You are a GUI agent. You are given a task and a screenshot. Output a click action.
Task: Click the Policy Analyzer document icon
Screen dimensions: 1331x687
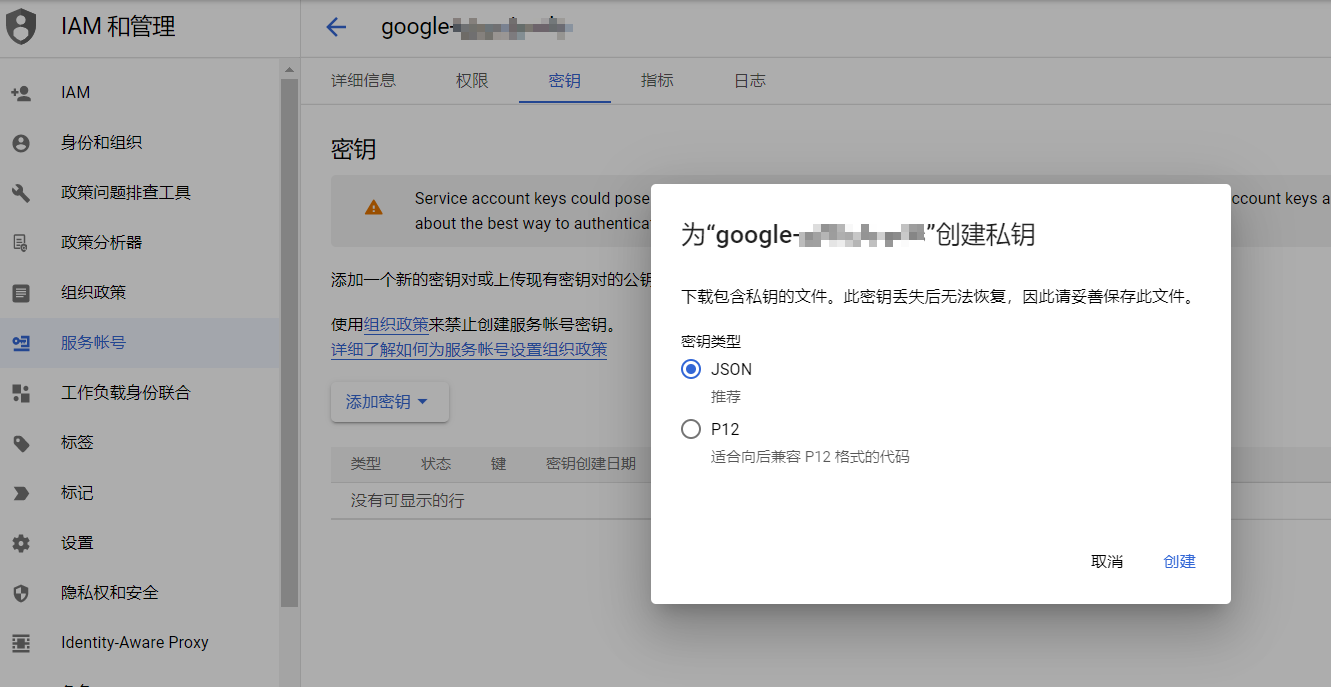[x=21, y=243]
